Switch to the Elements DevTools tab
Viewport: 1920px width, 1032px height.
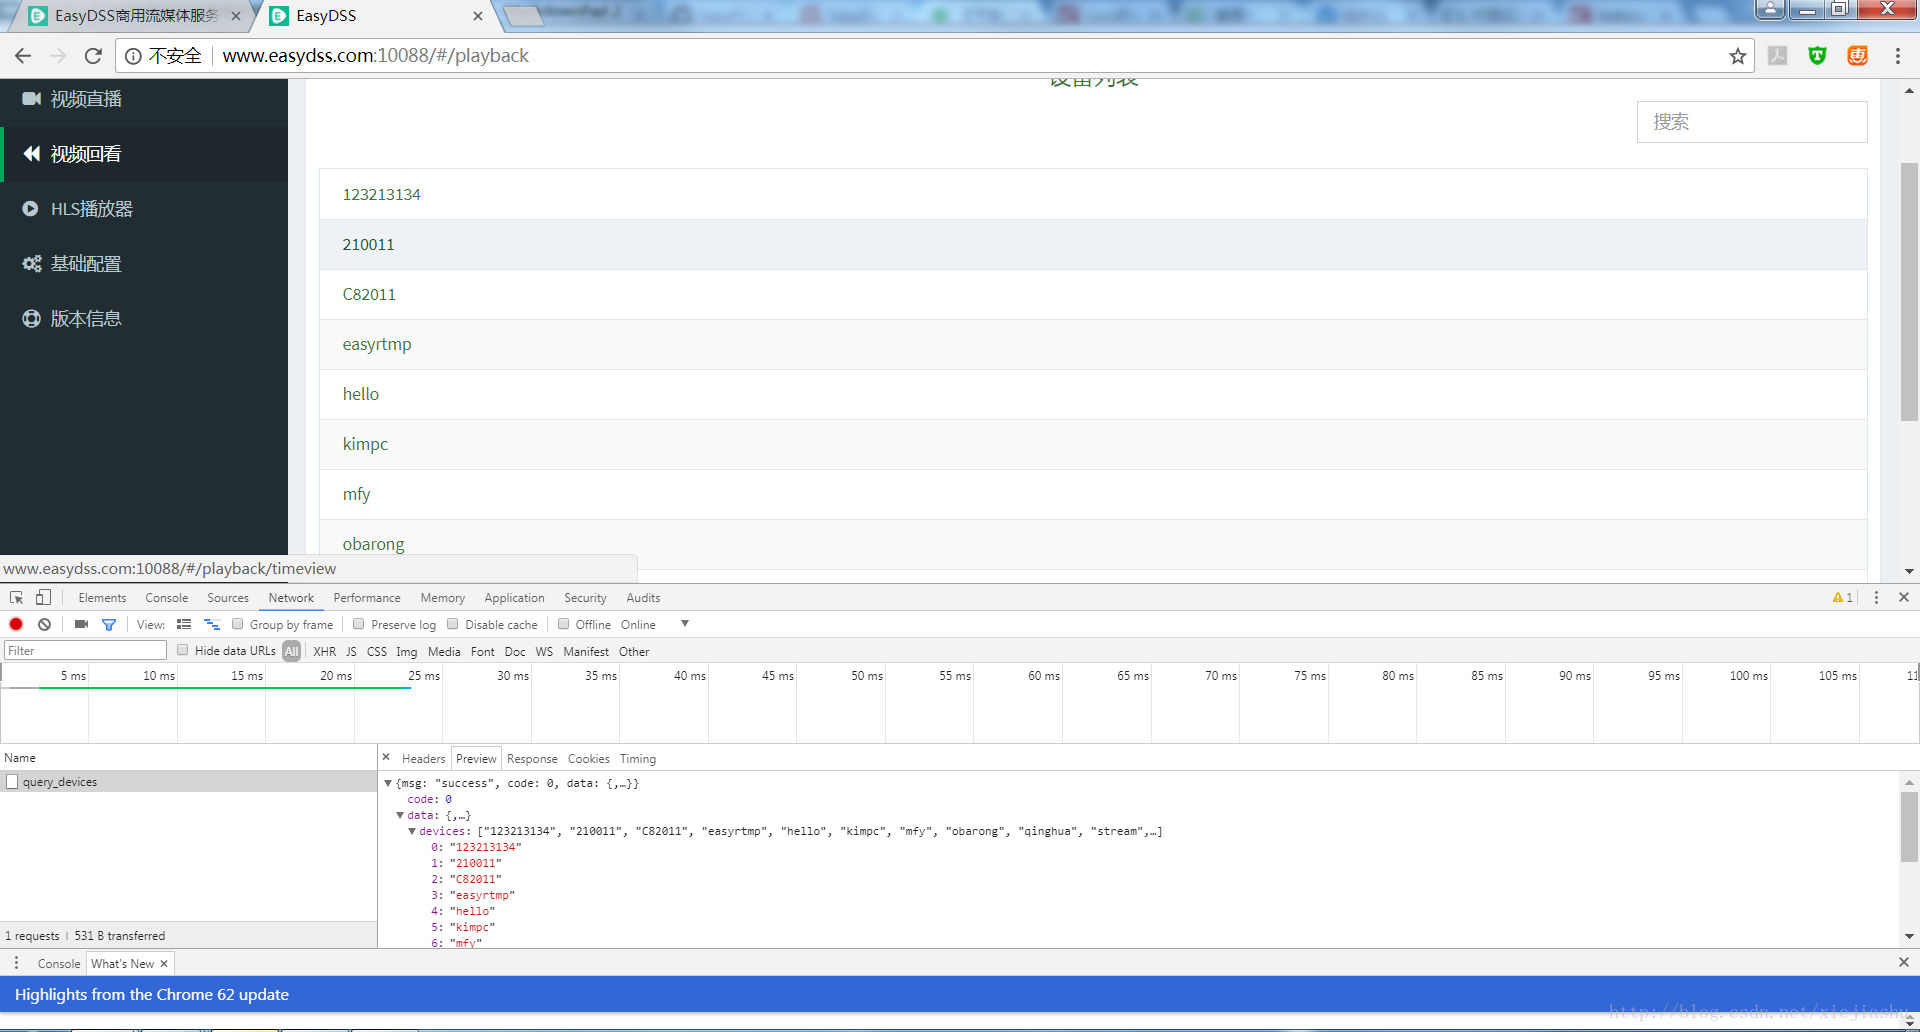pyautogui.click(x=102, y=598)
